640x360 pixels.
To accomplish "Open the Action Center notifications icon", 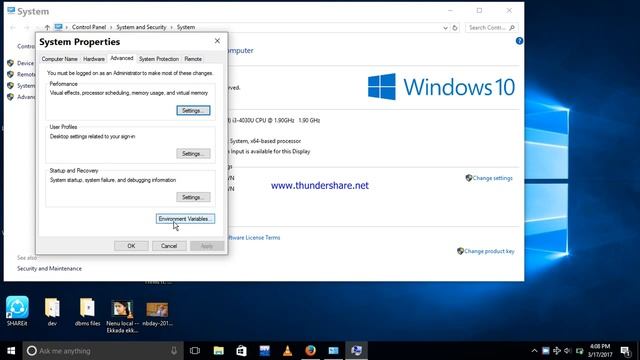I will pos(626,351).
